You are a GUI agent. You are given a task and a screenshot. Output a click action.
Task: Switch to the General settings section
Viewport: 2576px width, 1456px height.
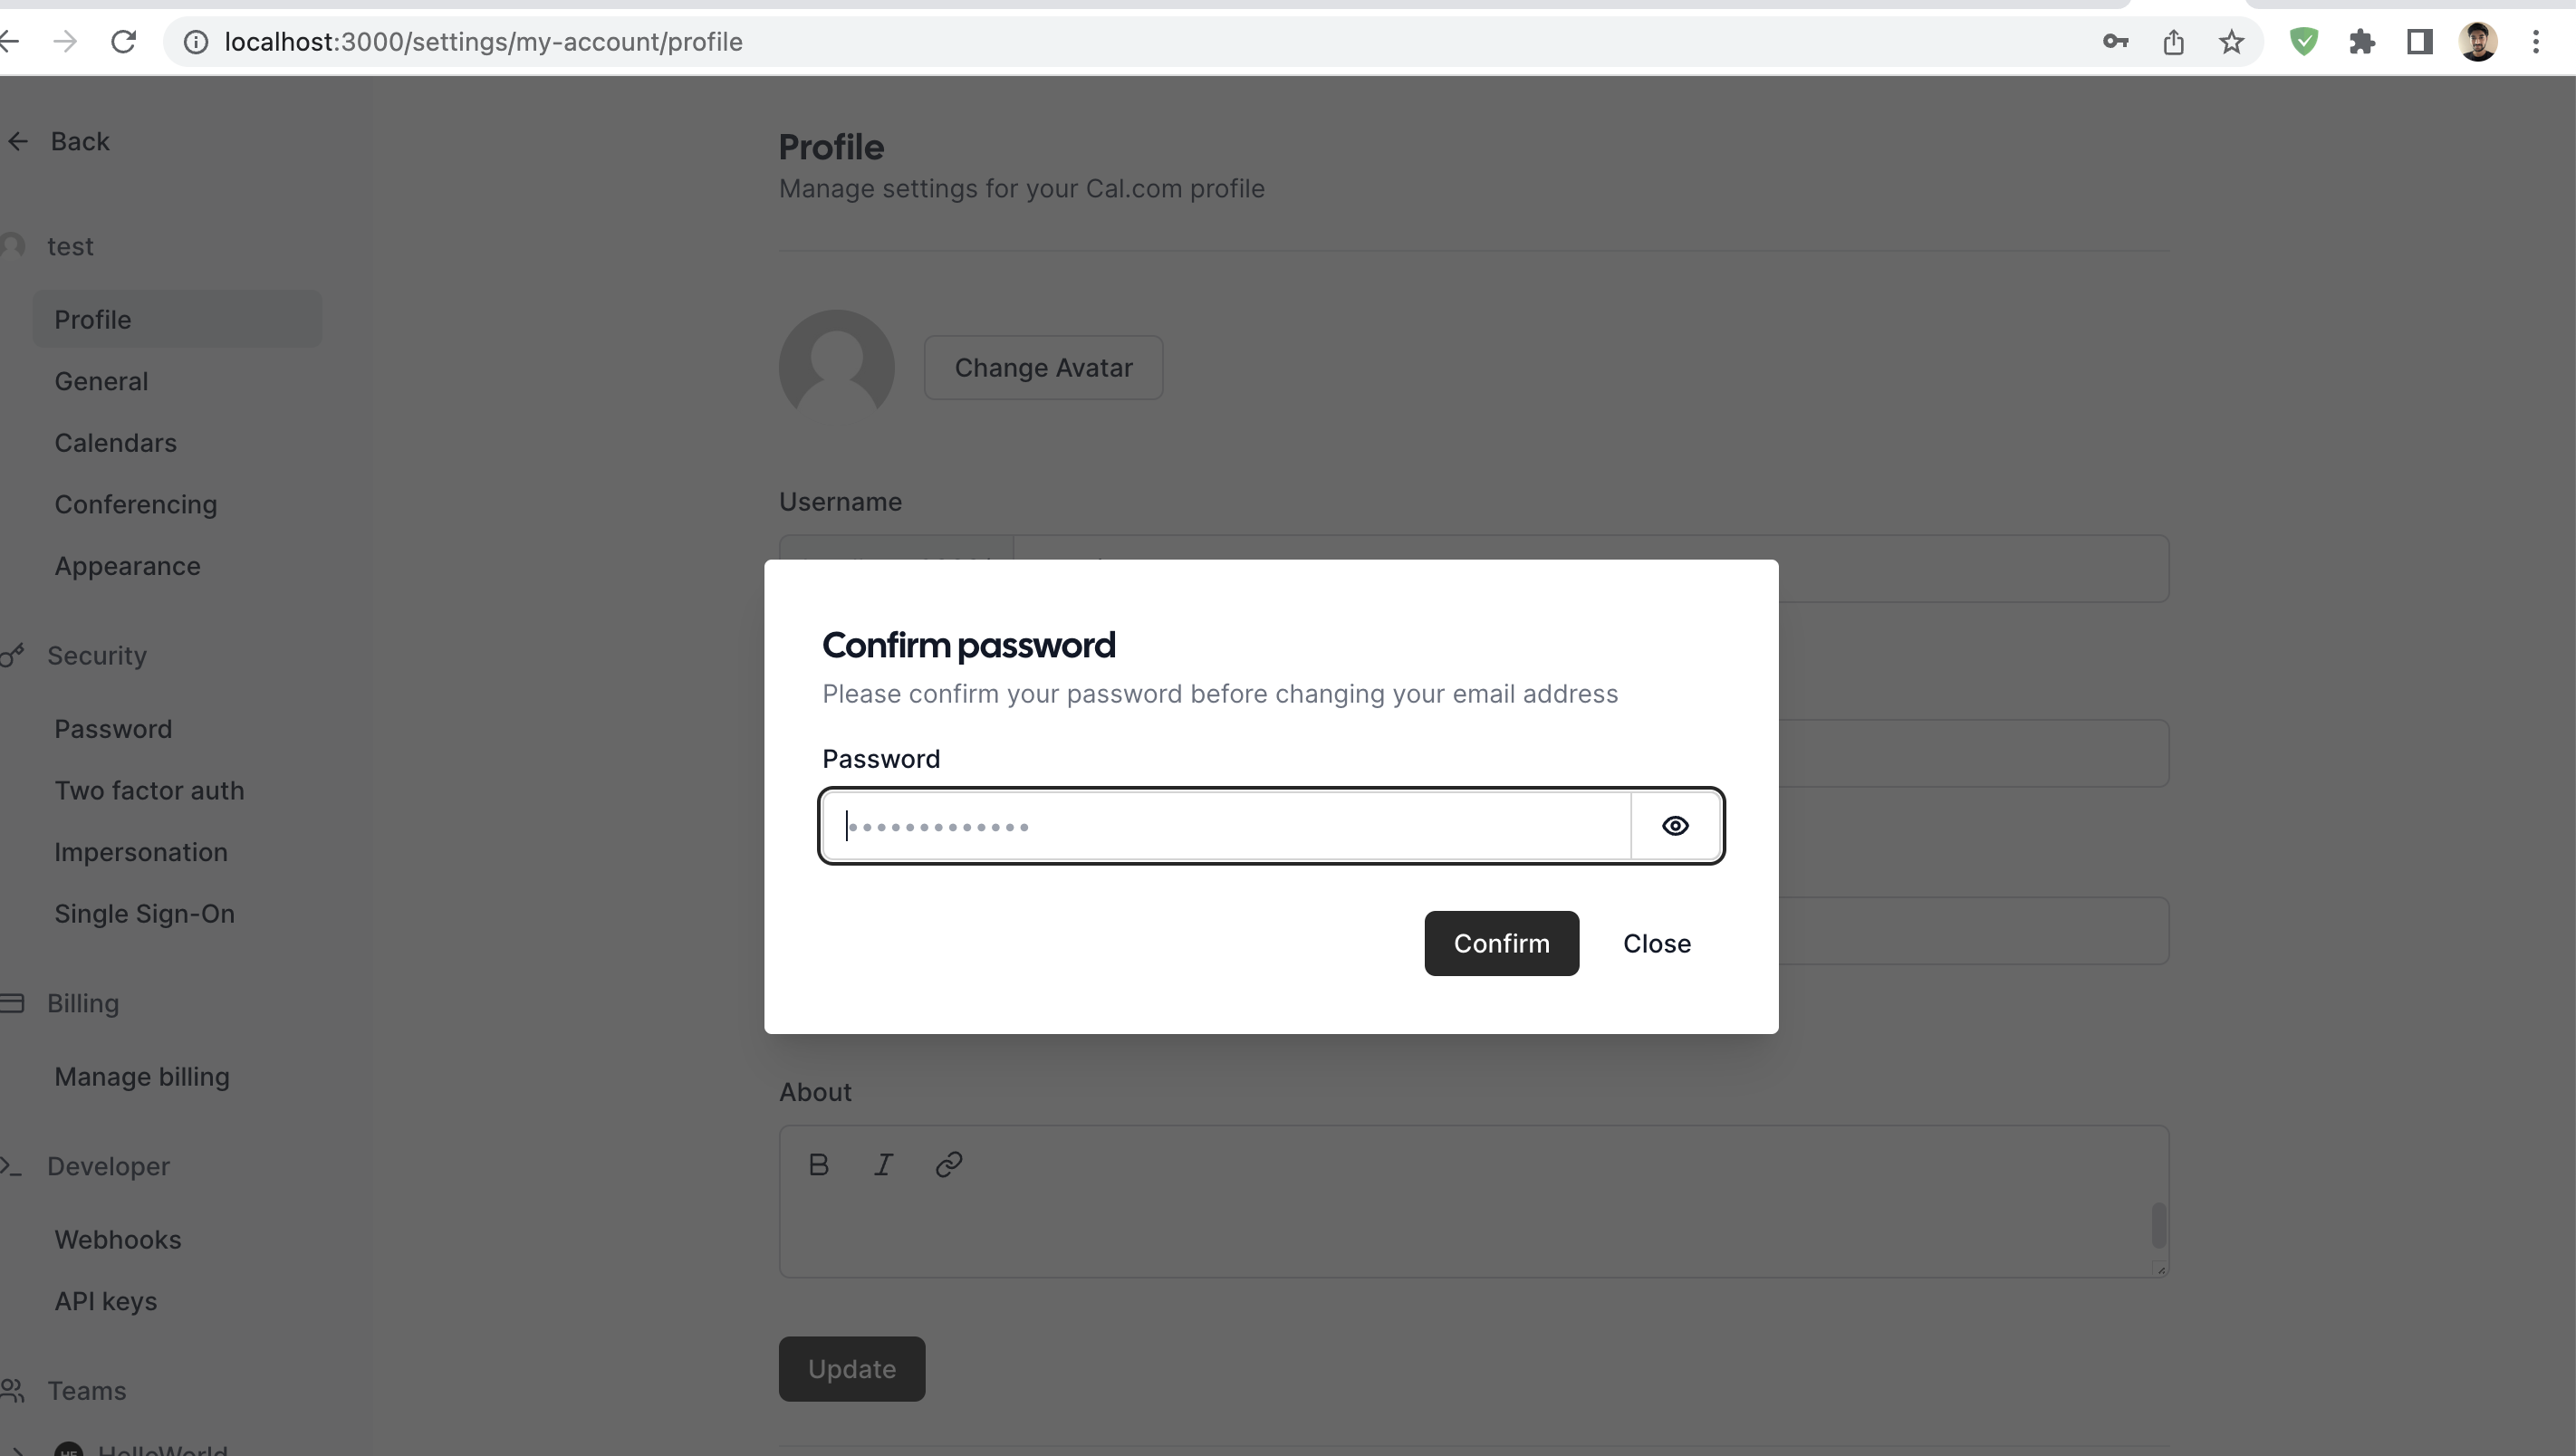[100, 381]
